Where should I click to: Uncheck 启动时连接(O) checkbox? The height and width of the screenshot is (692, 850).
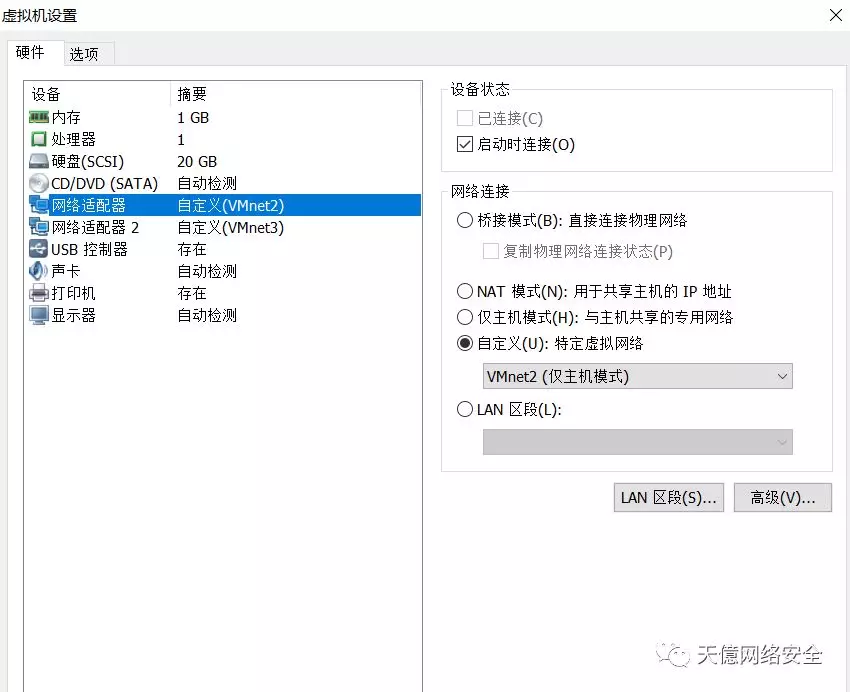(465, 144)
